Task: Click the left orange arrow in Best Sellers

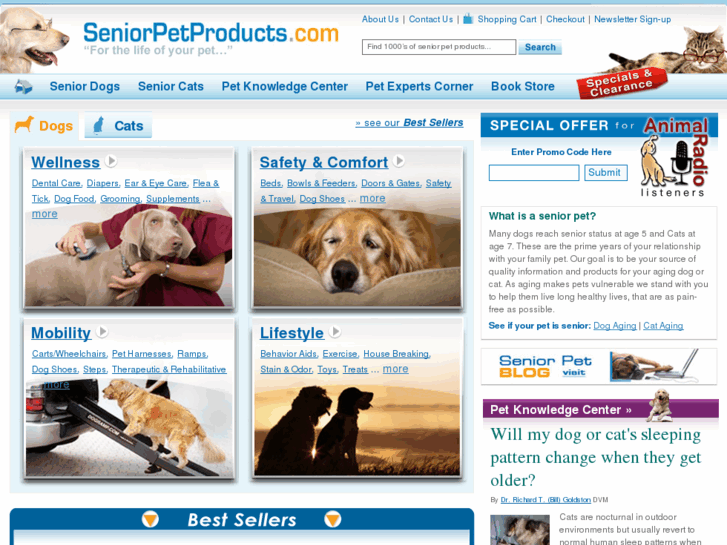Action: coord(150,519)
